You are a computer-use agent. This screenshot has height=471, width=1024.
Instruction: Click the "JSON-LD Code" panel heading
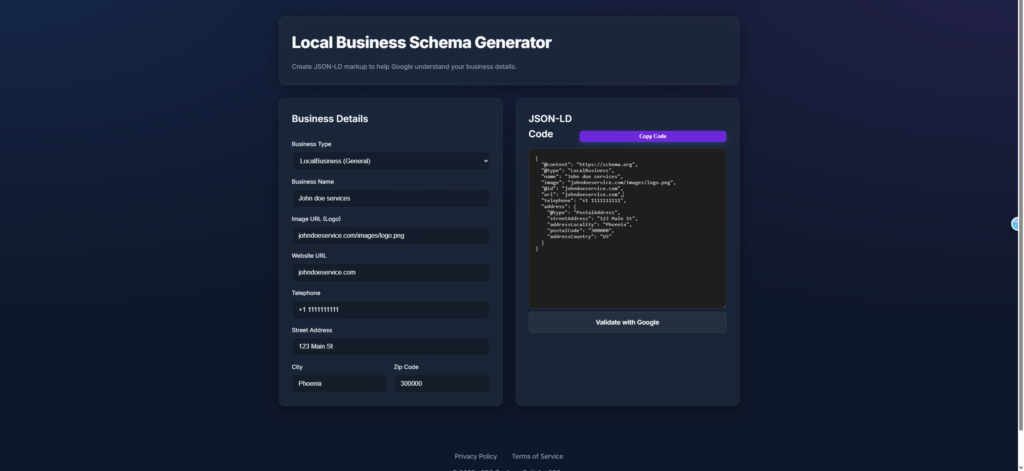(x=550, y=126)
